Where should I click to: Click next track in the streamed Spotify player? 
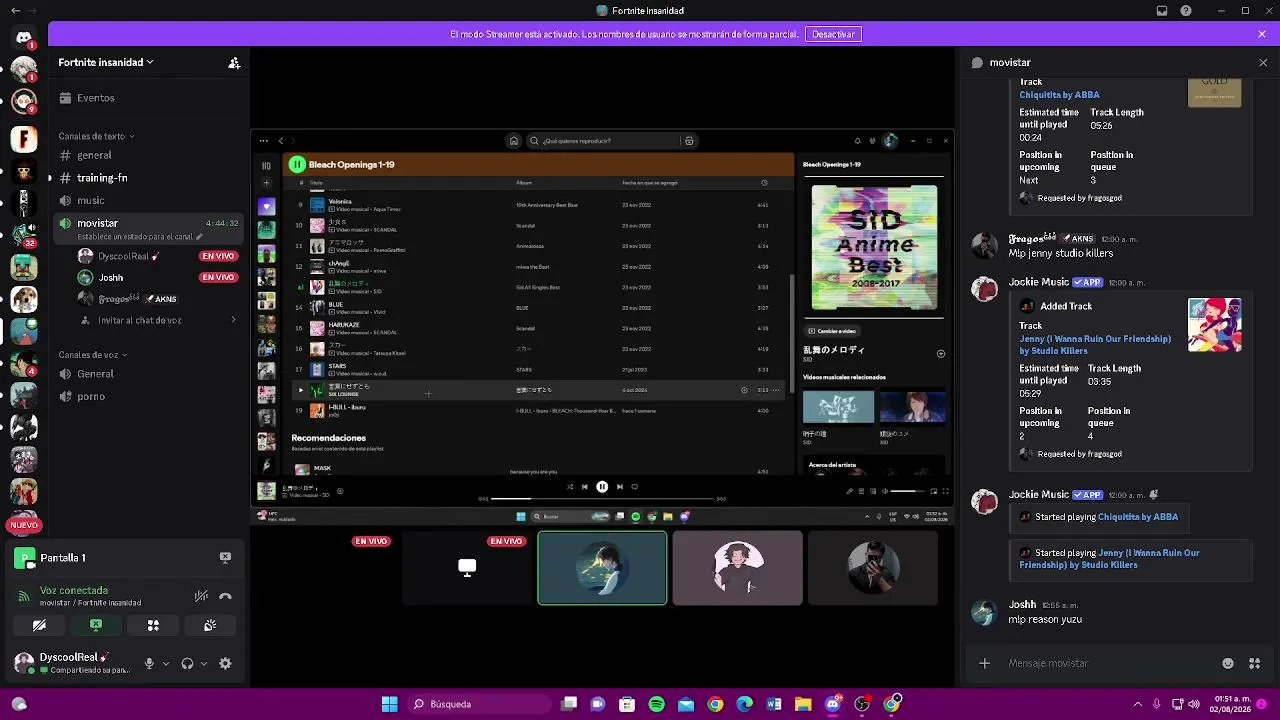619,487
